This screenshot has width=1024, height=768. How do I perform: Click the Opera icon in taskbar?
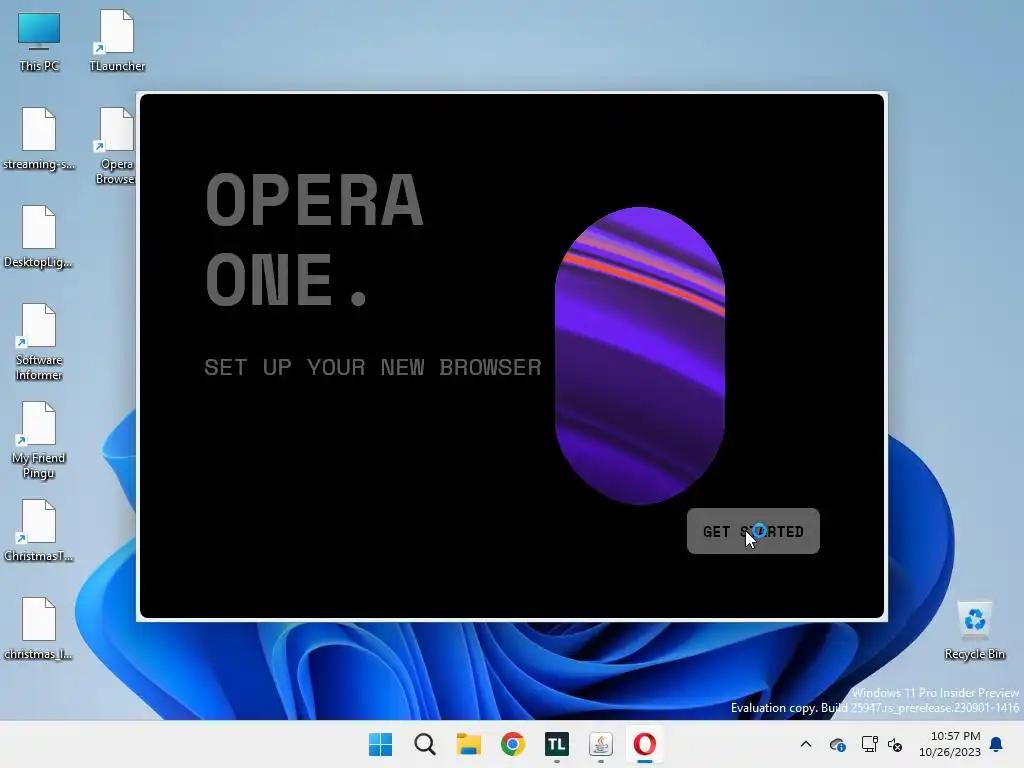[645, 744]
